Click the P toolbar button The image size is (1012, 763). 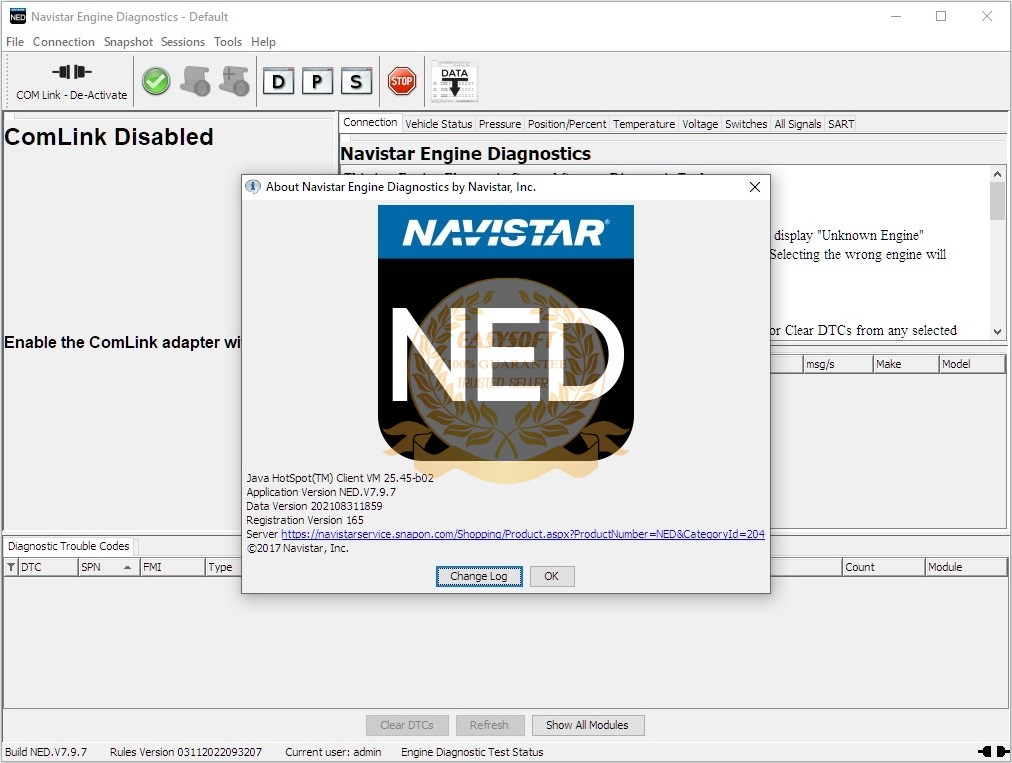coord(318,81)
